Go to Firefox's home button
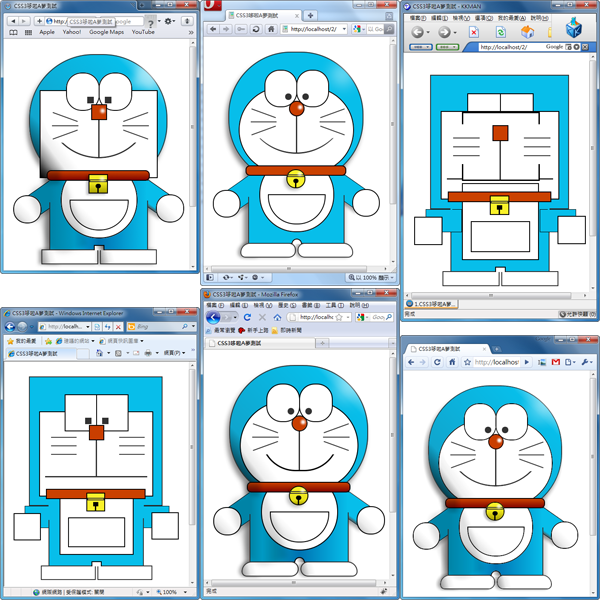This screenshot has width=600, height=600. click(x=277, y=317)
